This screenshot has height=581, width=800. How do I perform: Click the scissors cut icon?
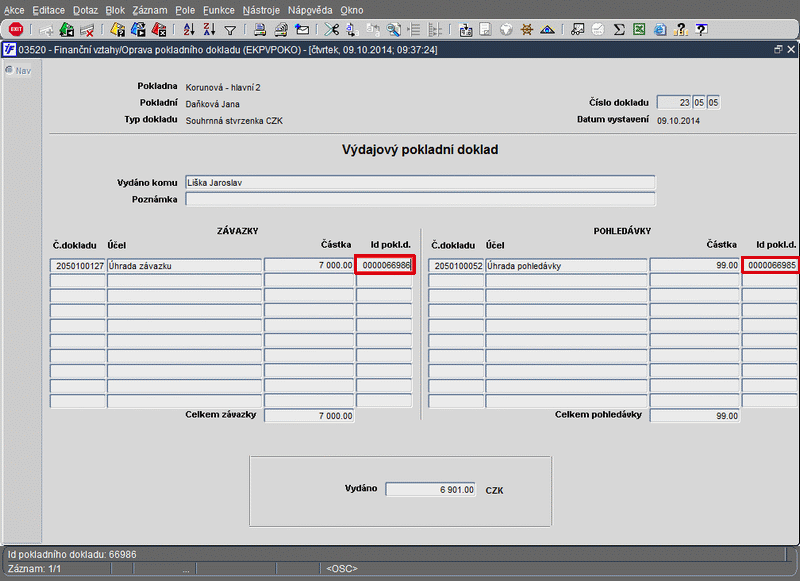[332, 30]
